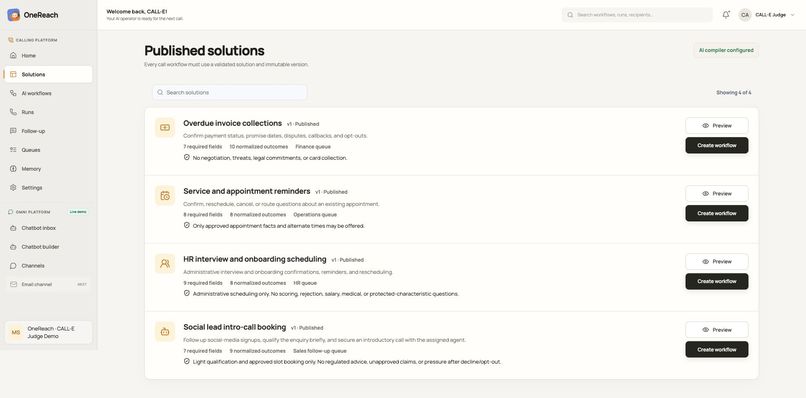Click the Chatbot builder icon

point(13,247)
